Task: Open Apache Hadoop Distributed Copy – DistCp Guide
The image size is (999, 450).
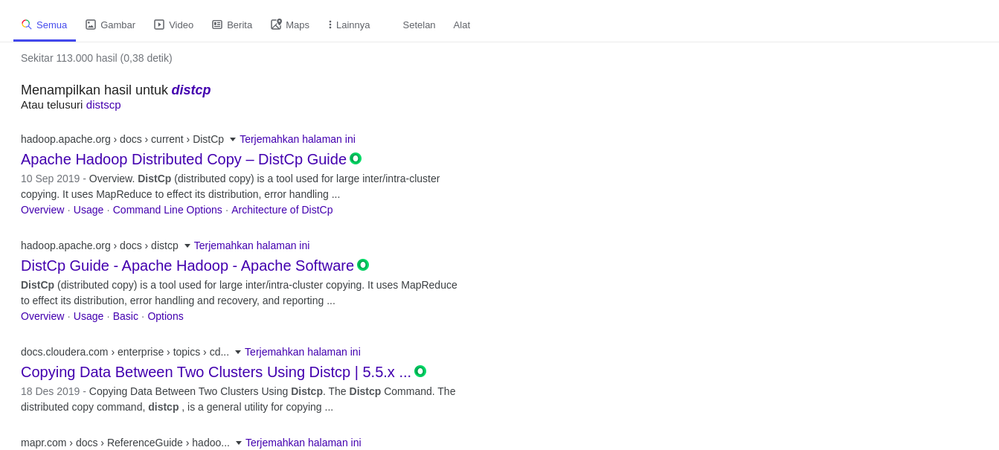Action: point(183,159)
